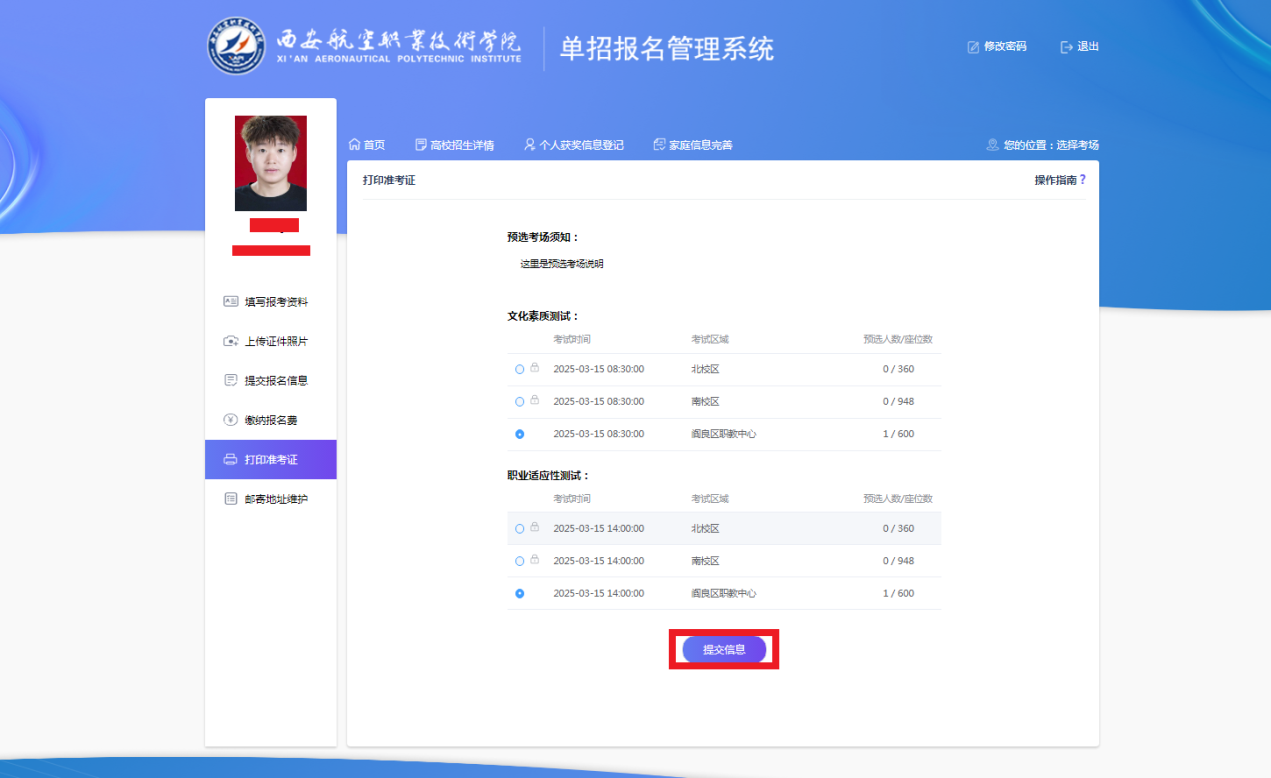1271x778 pixels.
Task: Click the 高校招生详情 document icon
Action: [421, 145]
